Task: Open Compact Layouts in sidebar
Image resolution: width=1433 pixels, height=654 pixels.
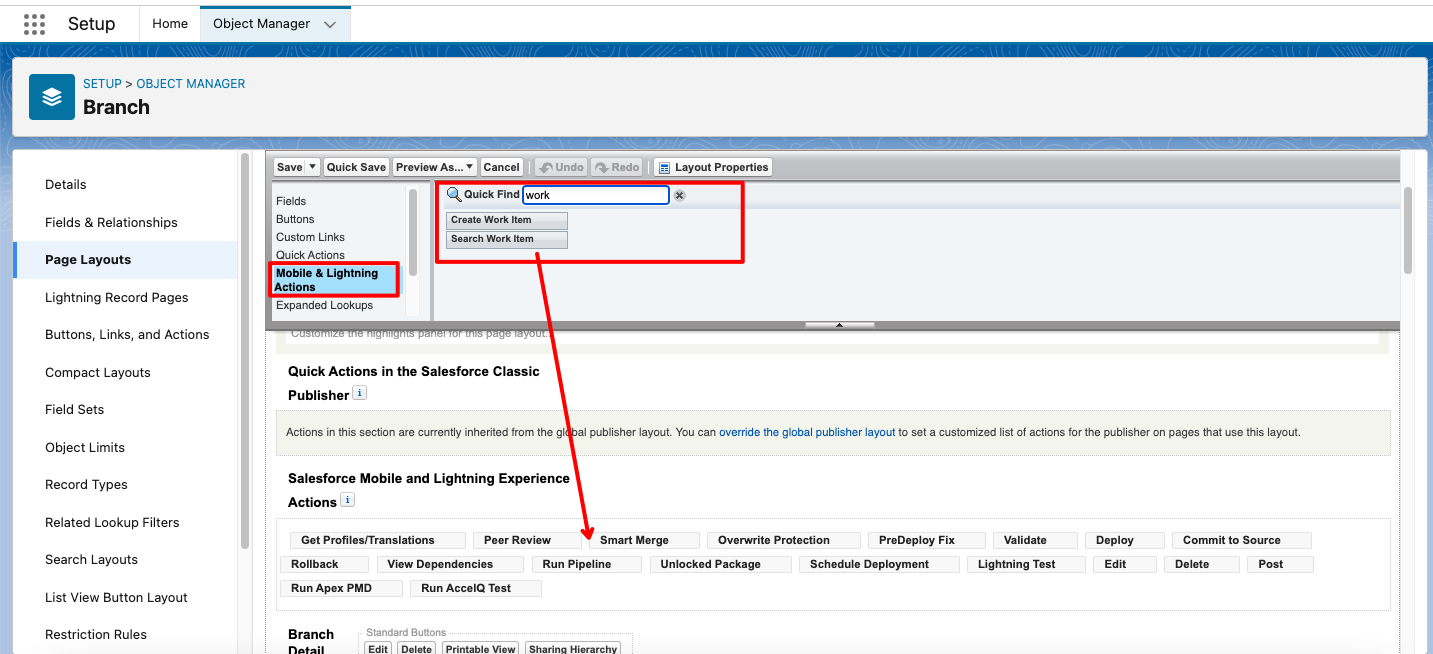Action: [x=98, y=372]
